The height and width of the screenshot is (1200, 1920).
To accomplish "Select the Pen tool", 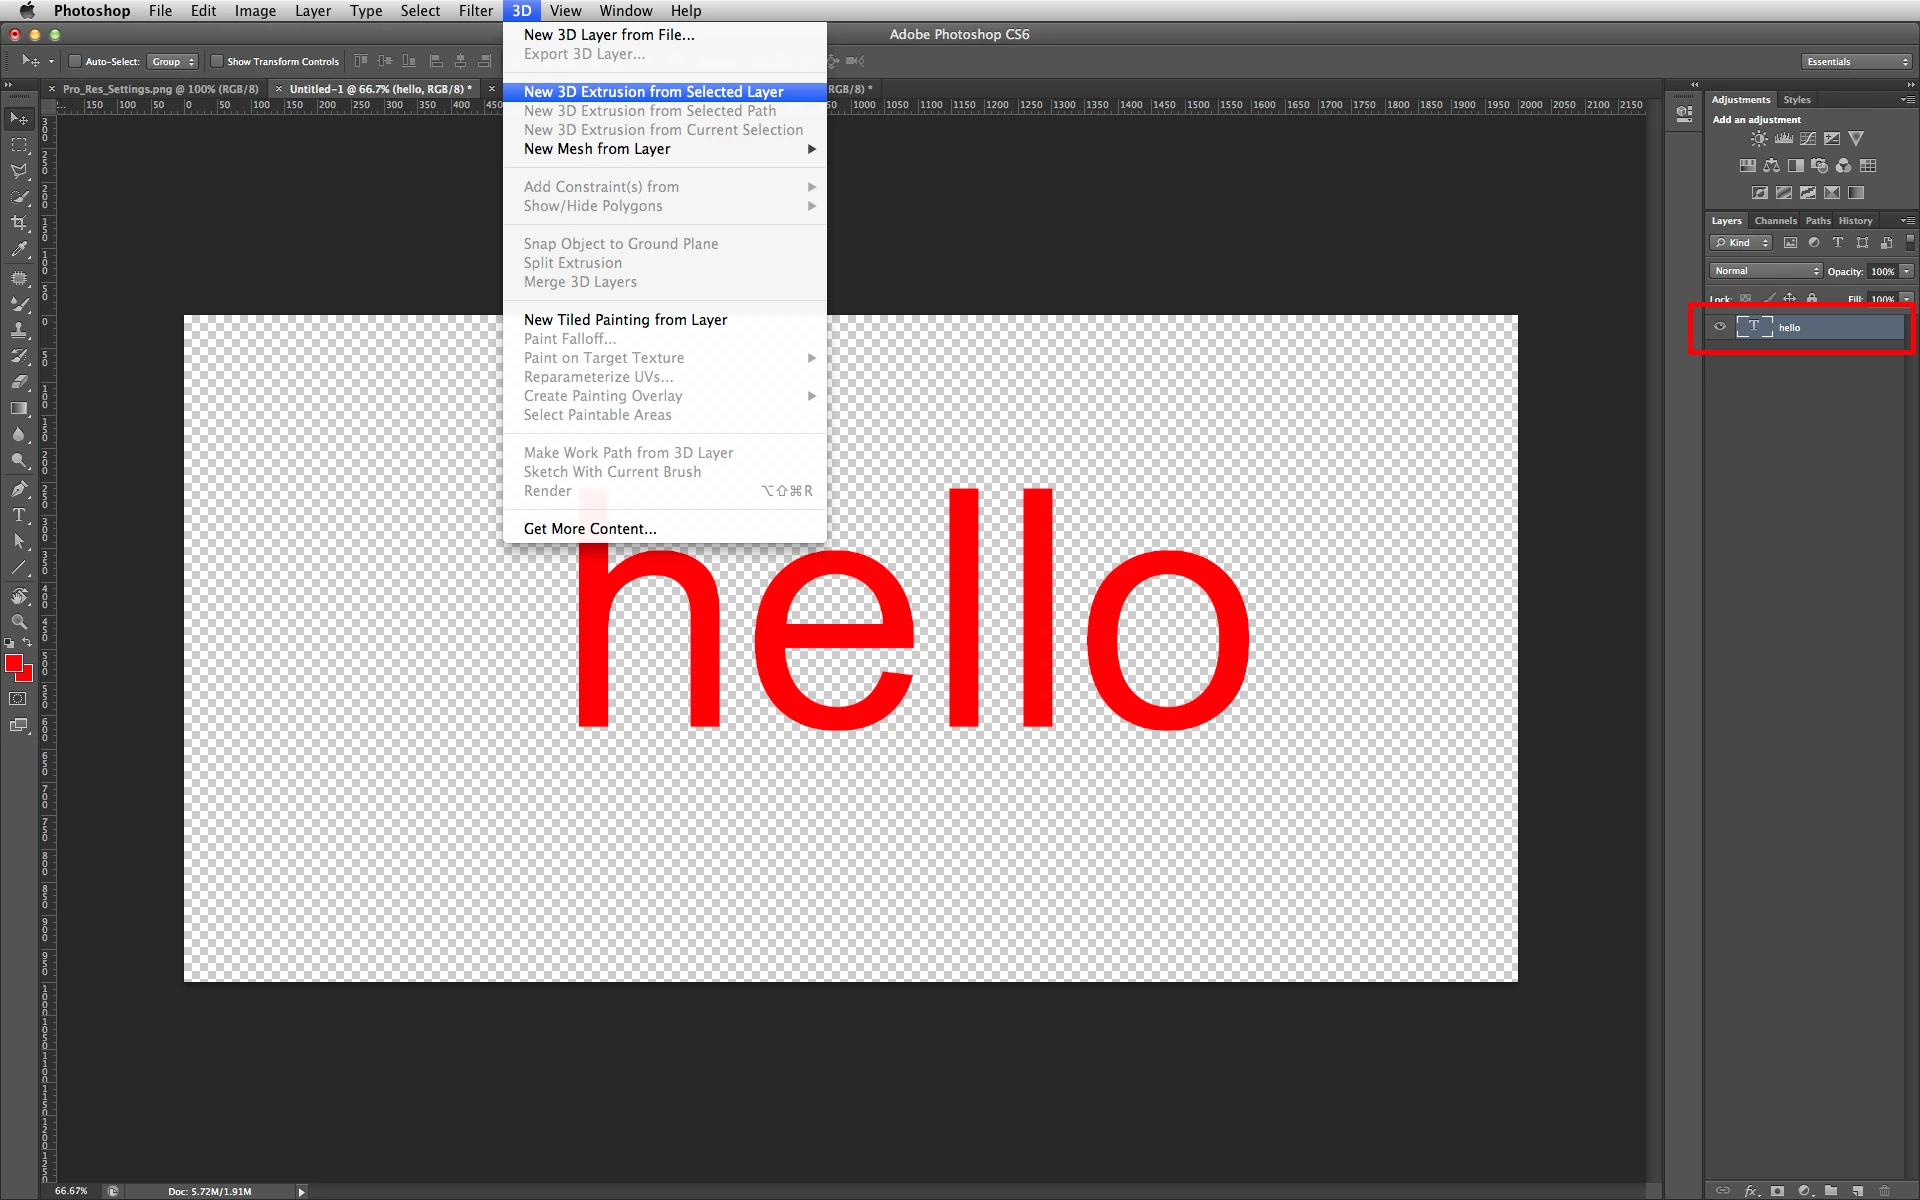I will (19, 489).
